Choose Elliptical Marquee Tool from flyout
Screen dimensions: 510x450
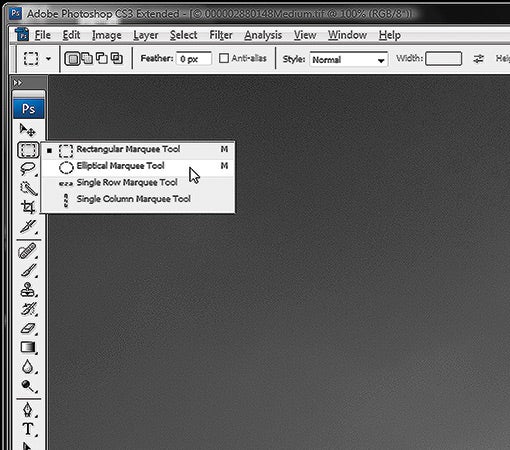click(138, 166)
